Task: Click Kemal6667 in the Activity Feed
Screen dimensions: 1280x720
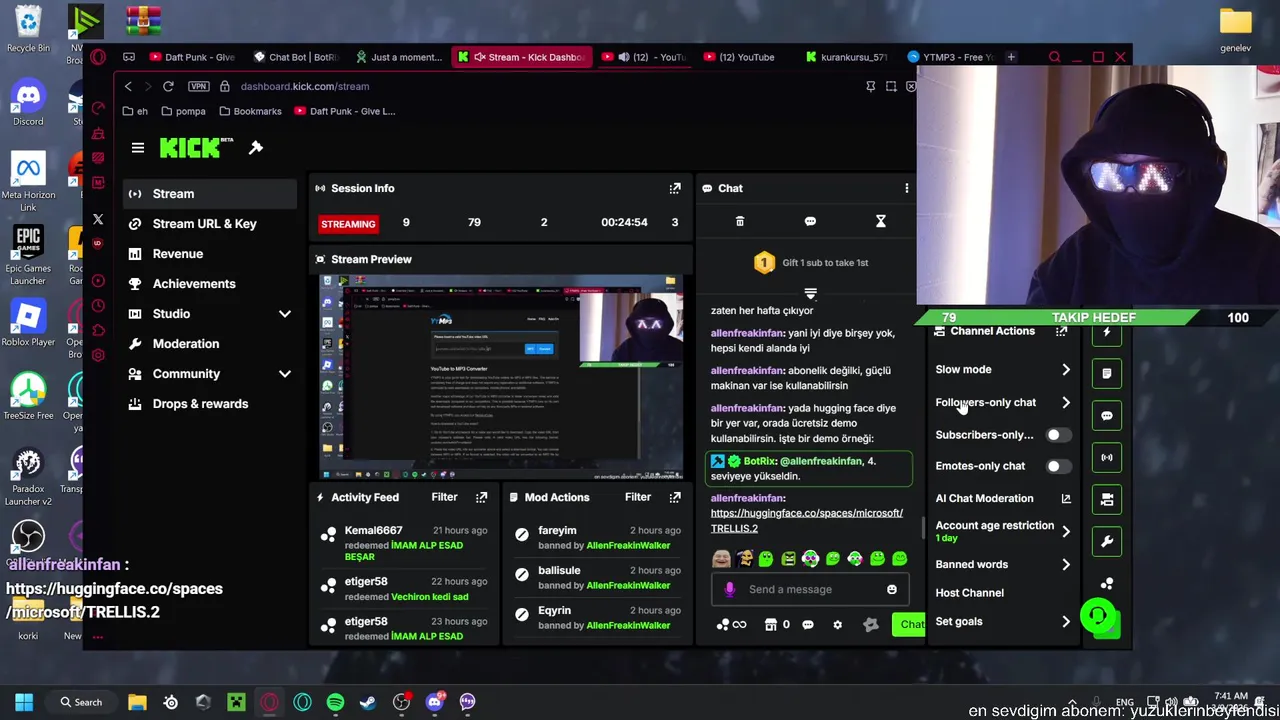Action: tap(373, 530)
